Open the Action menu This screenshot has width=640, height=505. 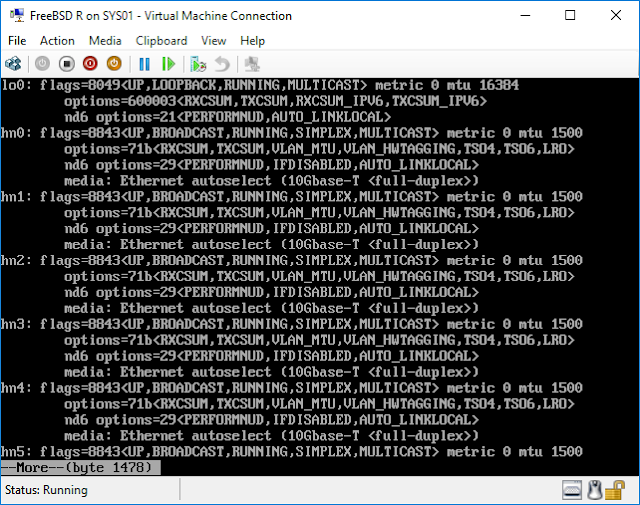click(x=57, y=41)
